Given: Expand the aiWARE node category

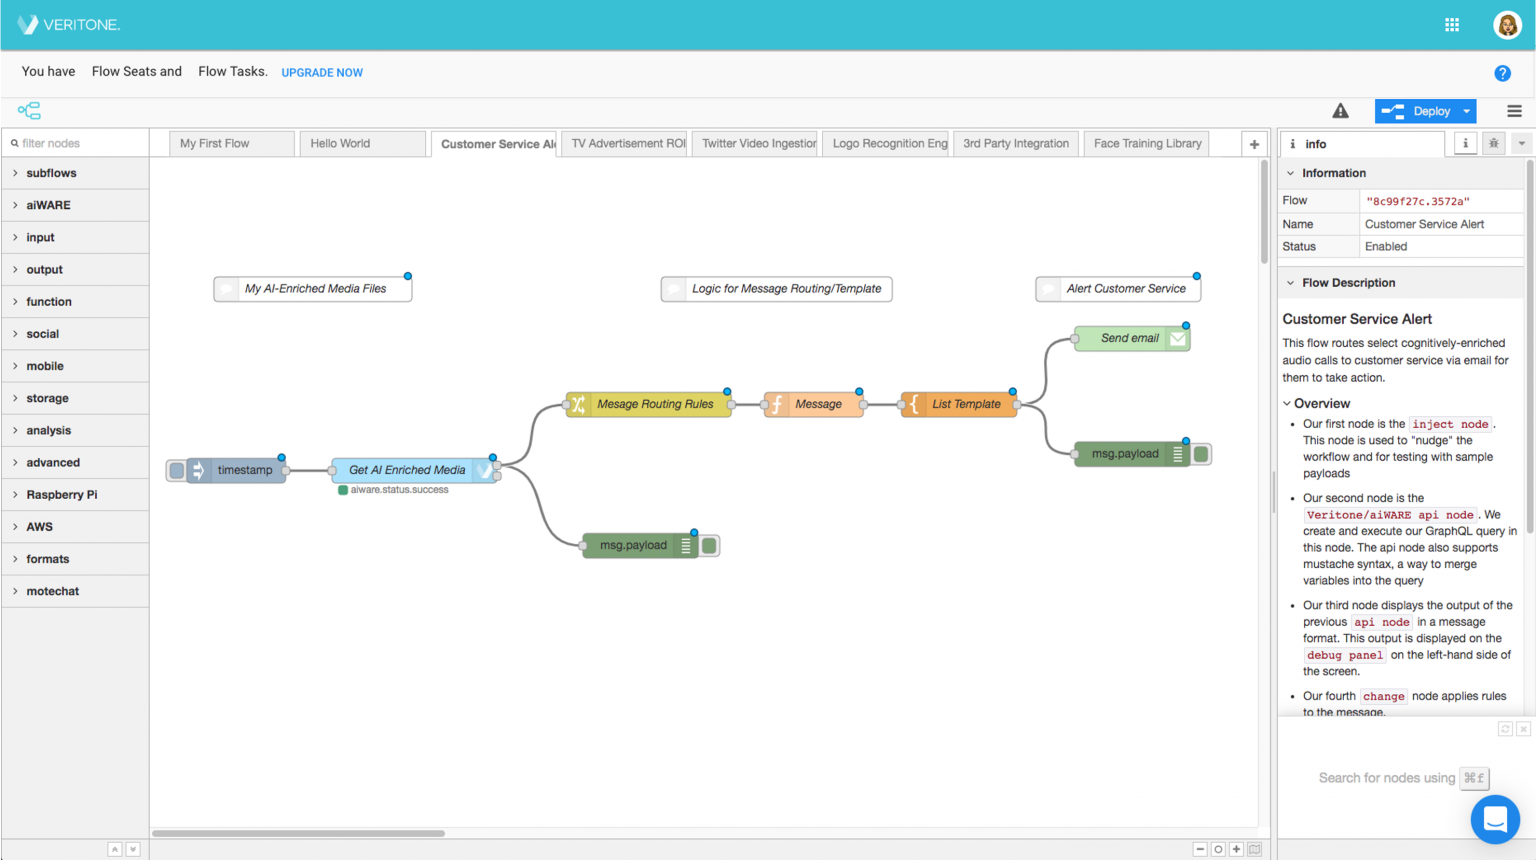Looking at the screenshot, I should pyautogui.click(x=48, y=205).
